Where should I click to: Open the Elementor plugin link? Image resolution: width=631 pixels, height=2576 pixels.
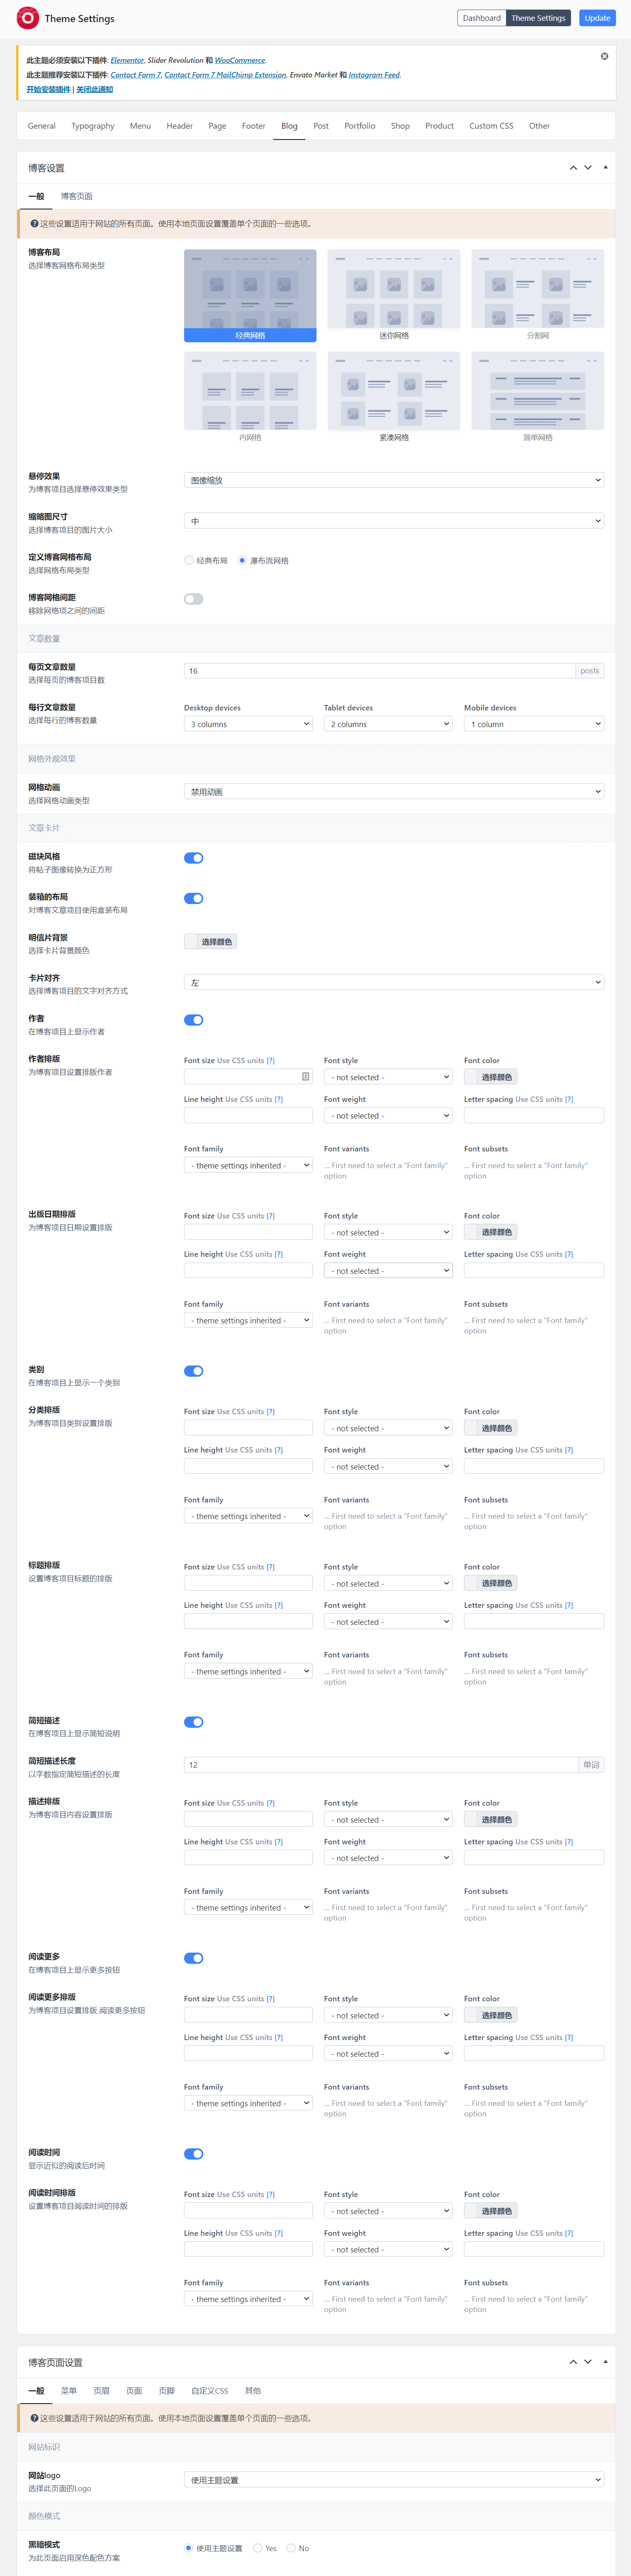127,60
